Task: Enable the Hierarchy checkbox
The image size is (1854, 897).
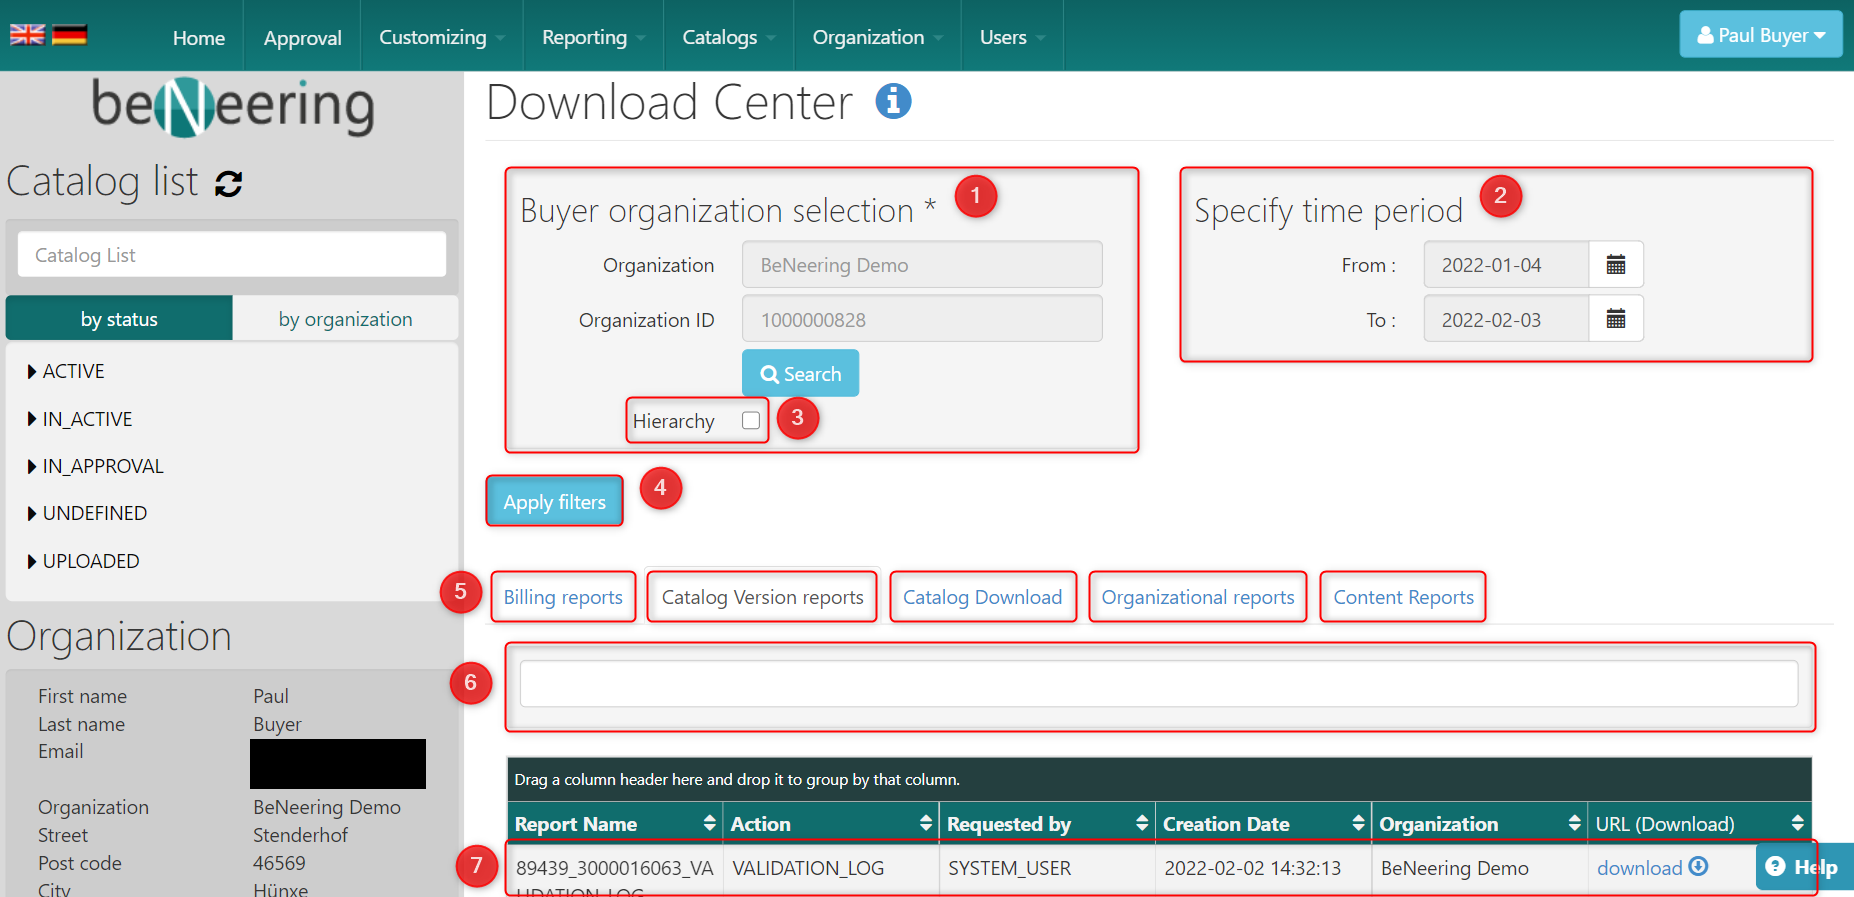Action: click(x=751, y=421)
